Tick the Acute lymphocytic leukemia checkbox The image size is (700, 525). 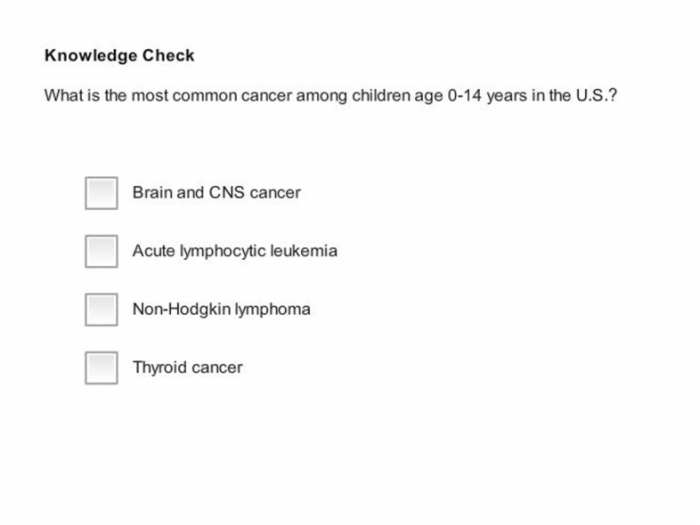[x=101, y=251]
